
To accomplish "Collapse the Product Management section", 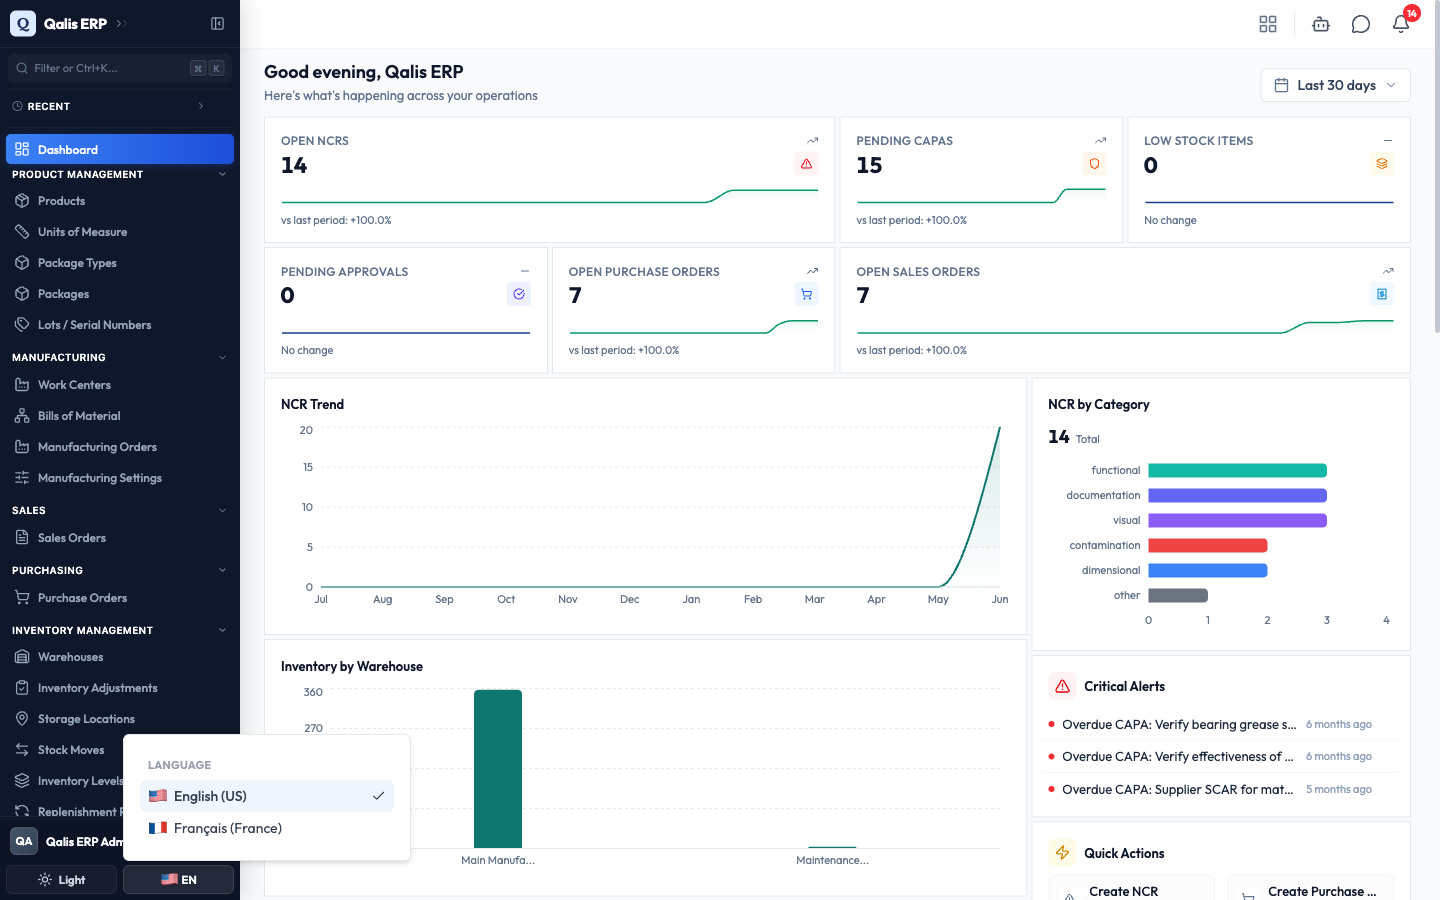I will tap(222, 174).
